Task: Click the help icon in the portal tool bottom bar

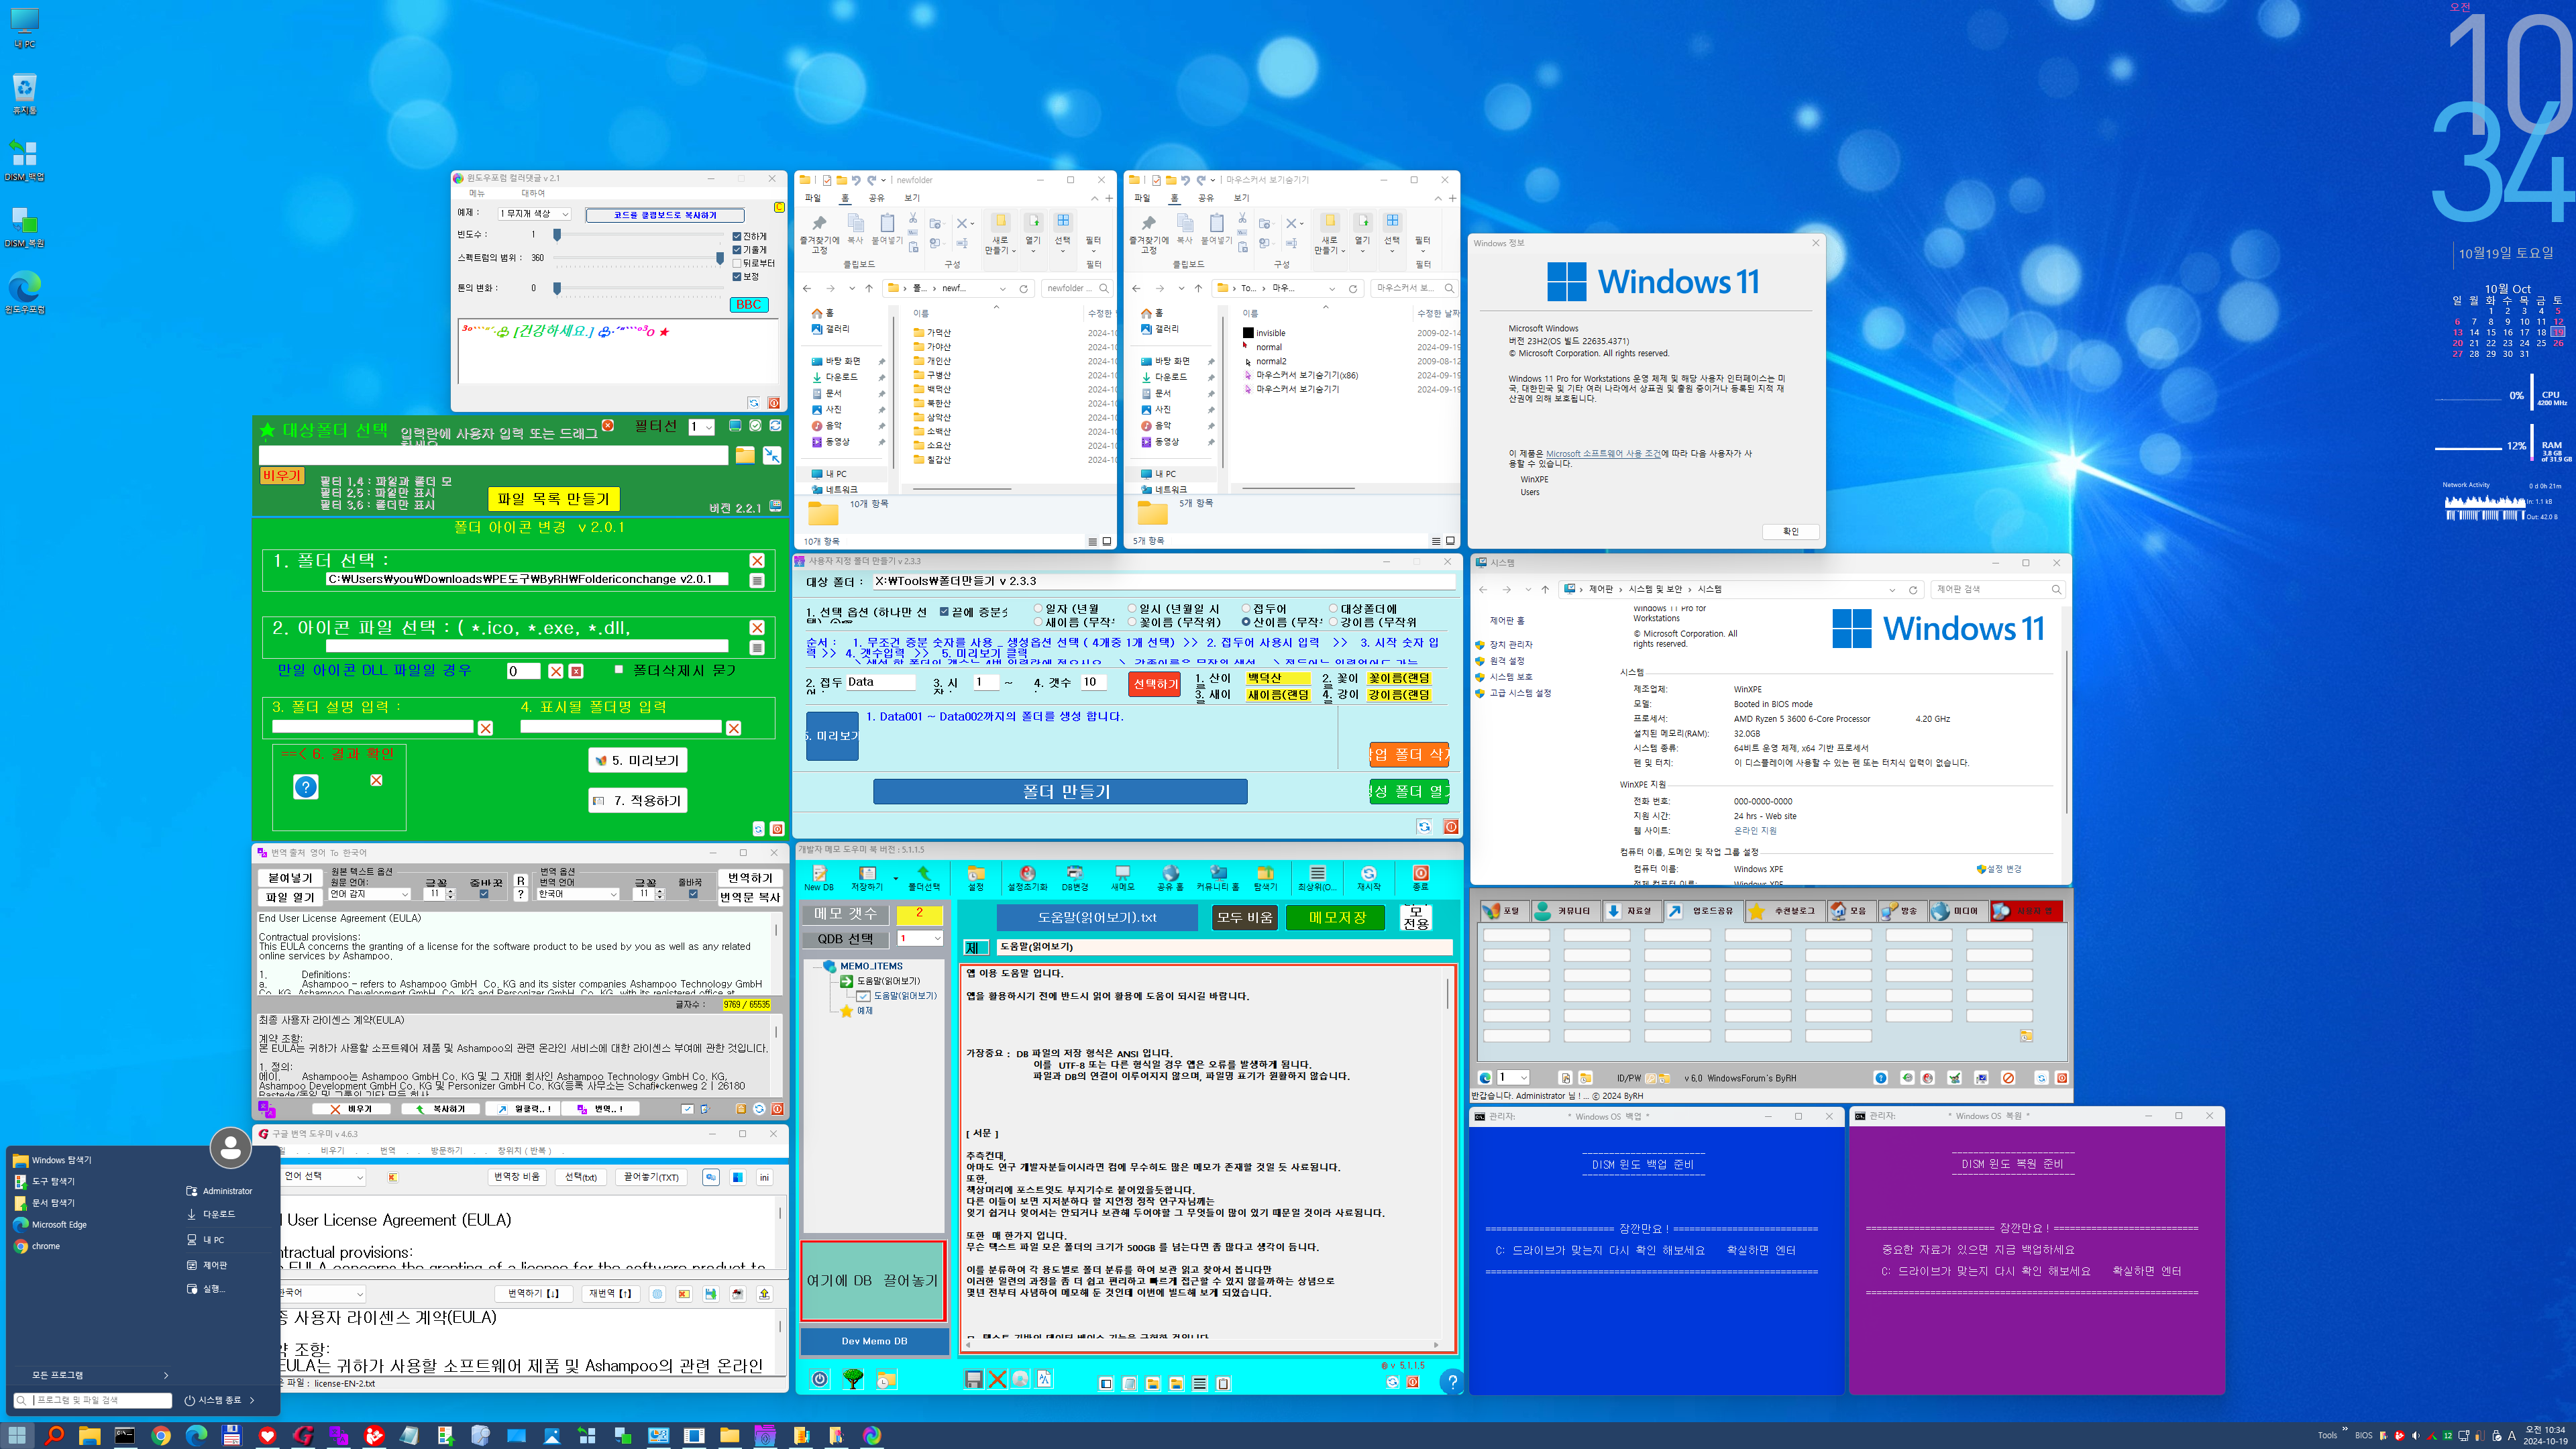Action: (1880, 1078)
